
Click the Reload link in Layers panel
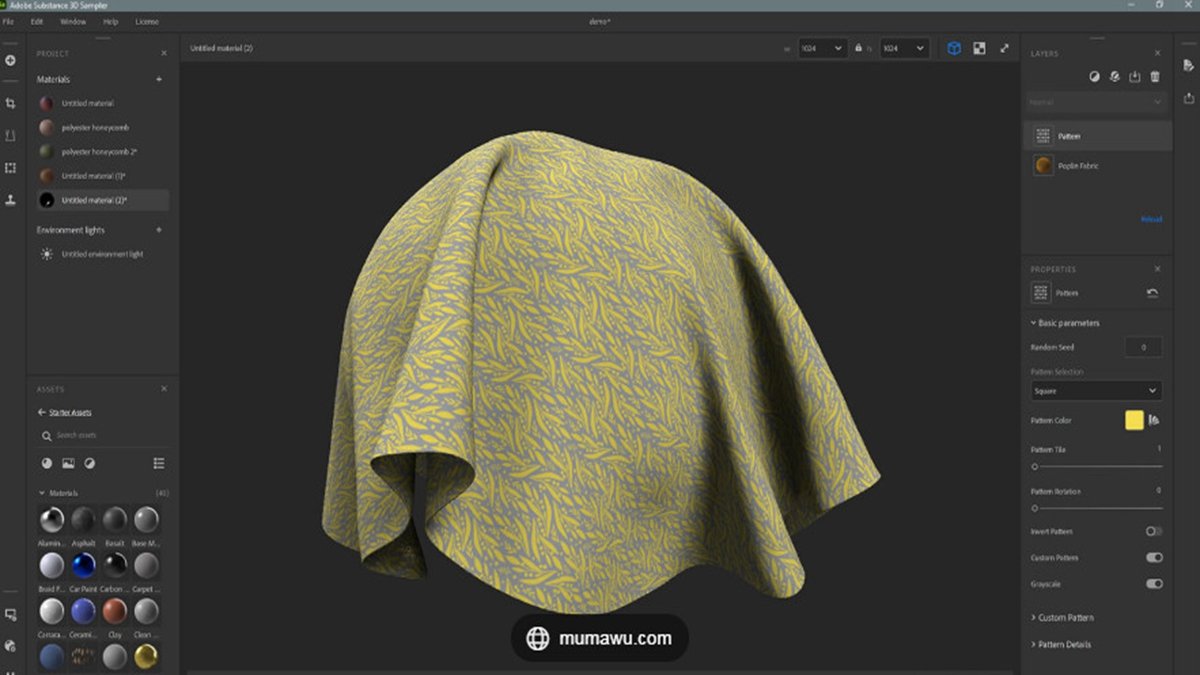[1151, 219]
